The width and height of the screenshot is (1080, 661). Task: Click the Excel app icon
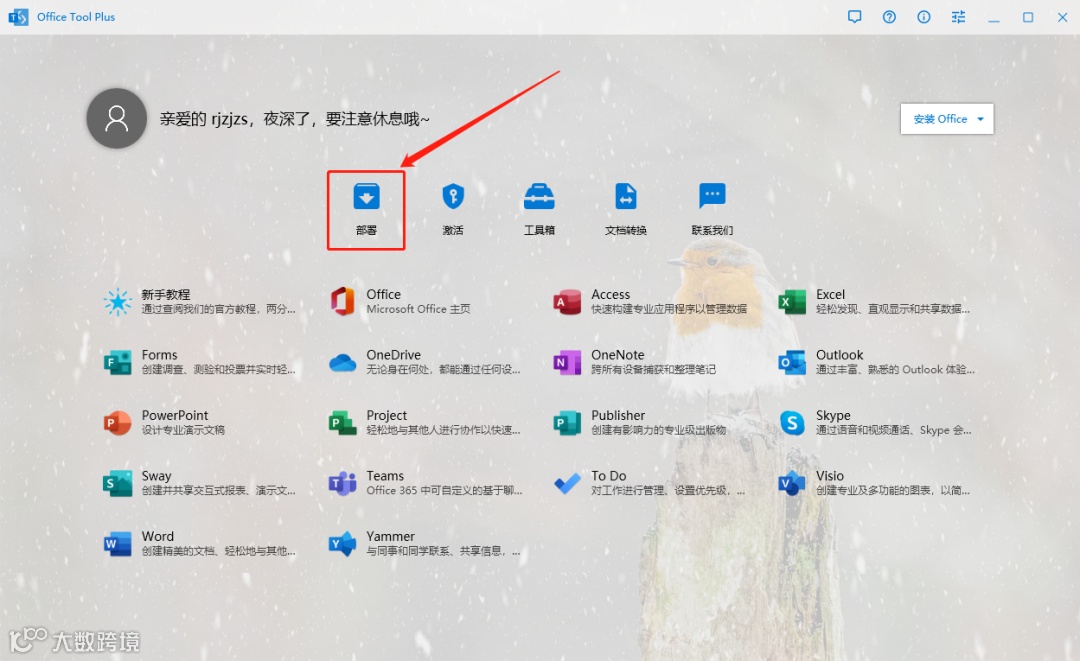[x=792, y=302]
